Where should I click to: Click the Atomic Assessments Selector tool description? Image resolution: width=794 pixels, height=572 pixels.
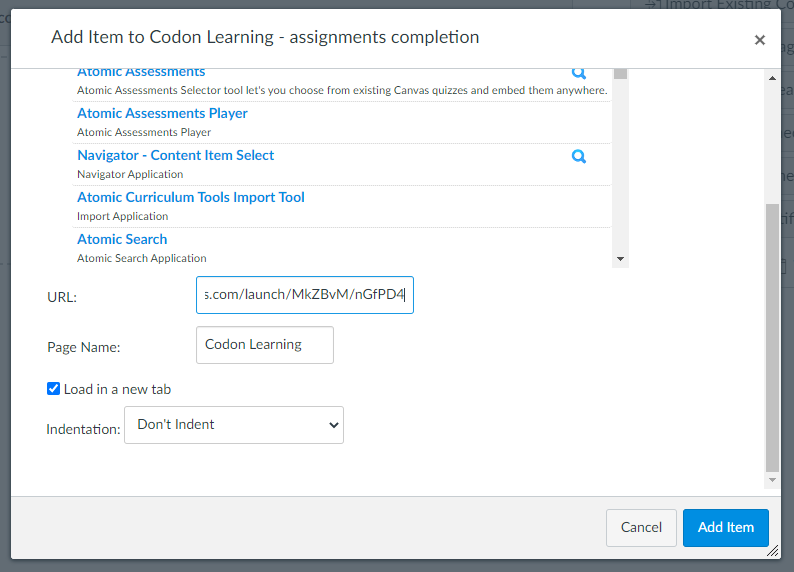tap(342, 90)
